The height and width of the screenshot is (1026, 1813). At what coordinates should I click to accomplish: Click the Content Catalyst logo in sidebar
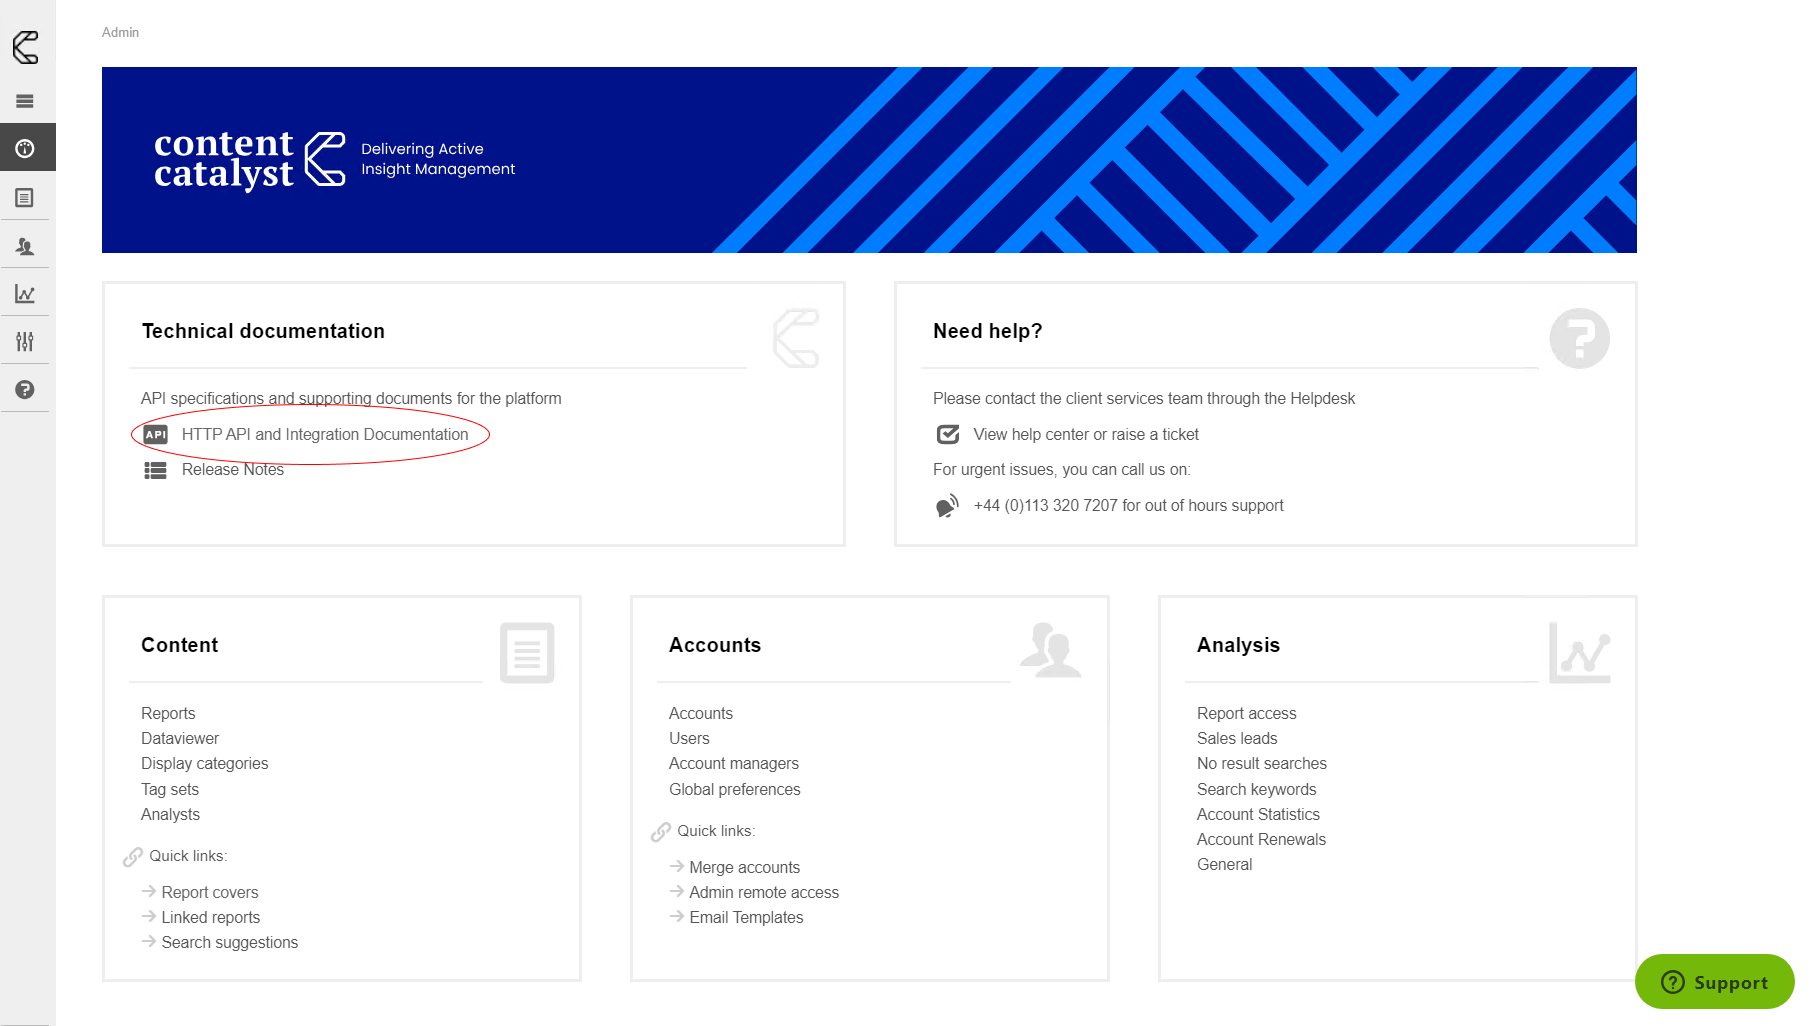(25, 47)
